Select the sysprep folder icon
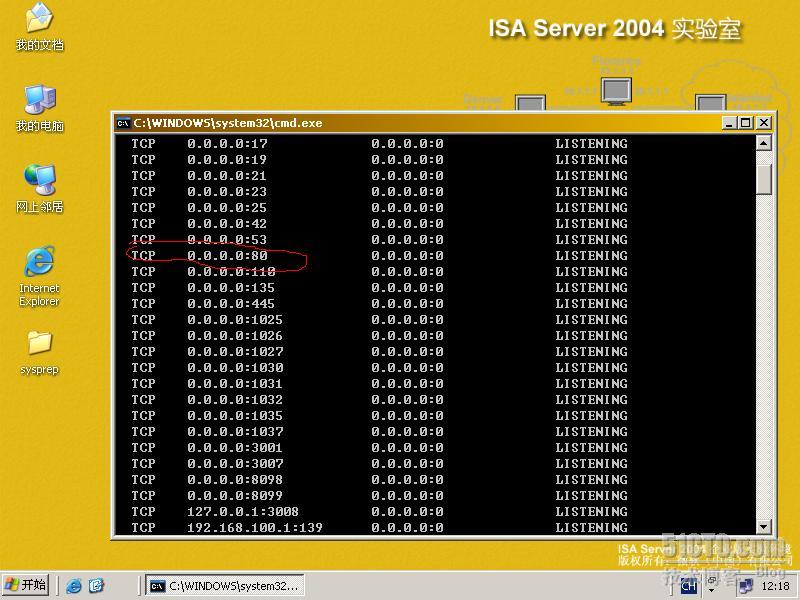800x600 pixels. pos(39,353)
